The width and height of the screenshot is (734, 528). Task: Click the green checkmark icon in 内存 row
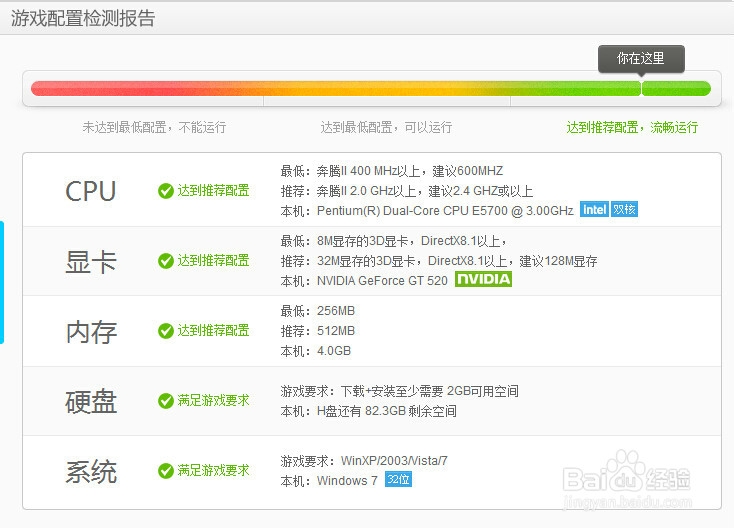click(x=166, y=331)
